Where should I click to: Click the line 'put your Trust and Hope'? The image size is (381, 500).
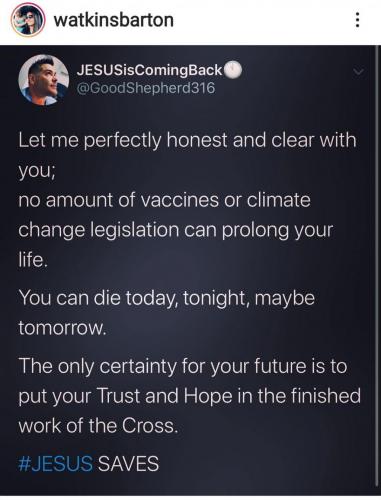pos(190,396)
